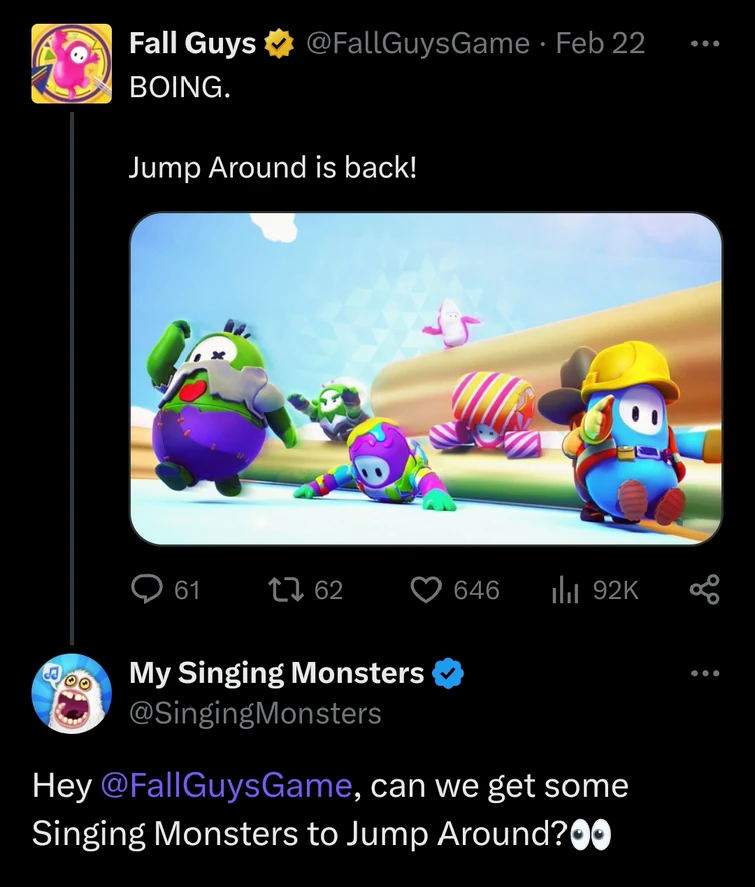The width and height of the screenshot is (755, 887).
Task: Open the Fall Guys profile picture
Action: point(71,64)
